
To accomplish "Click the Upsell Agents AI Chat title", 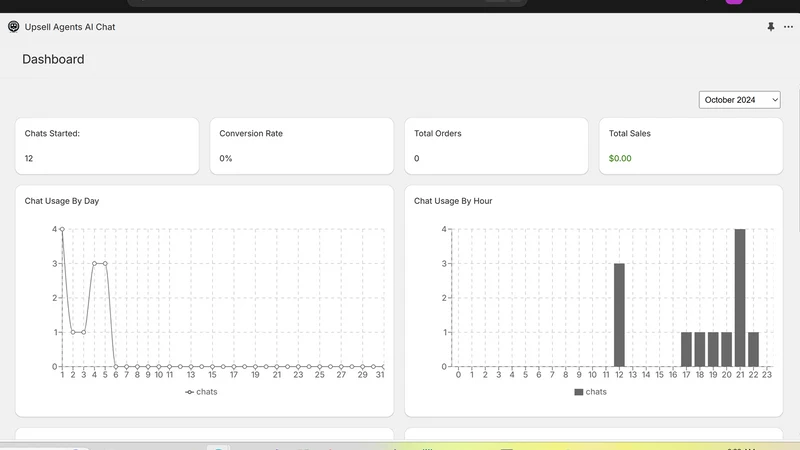I will tap(70, 27).
